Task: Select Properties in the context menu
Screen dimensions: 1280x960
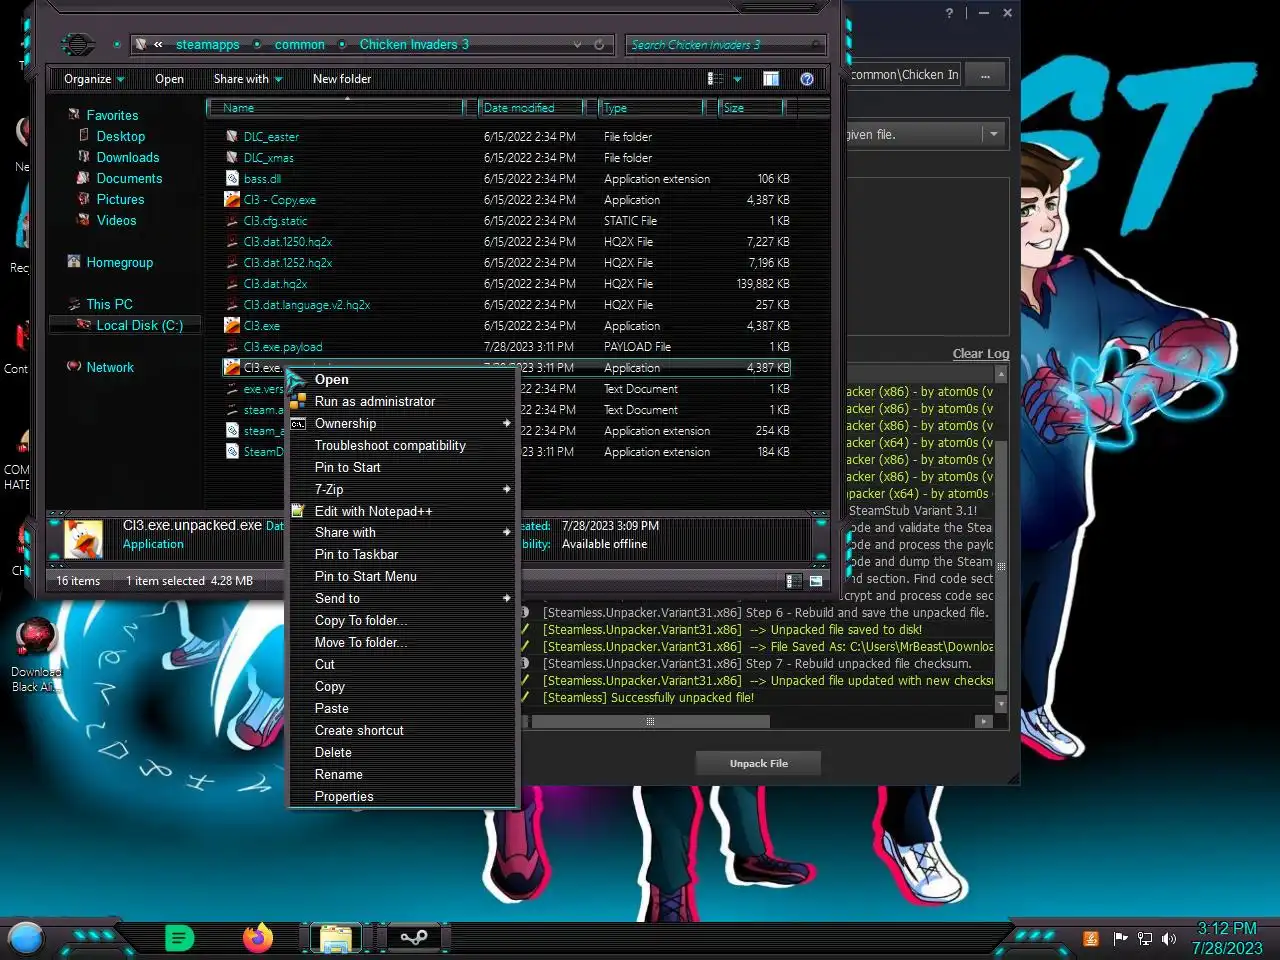Action: click(x=402, y=797)
